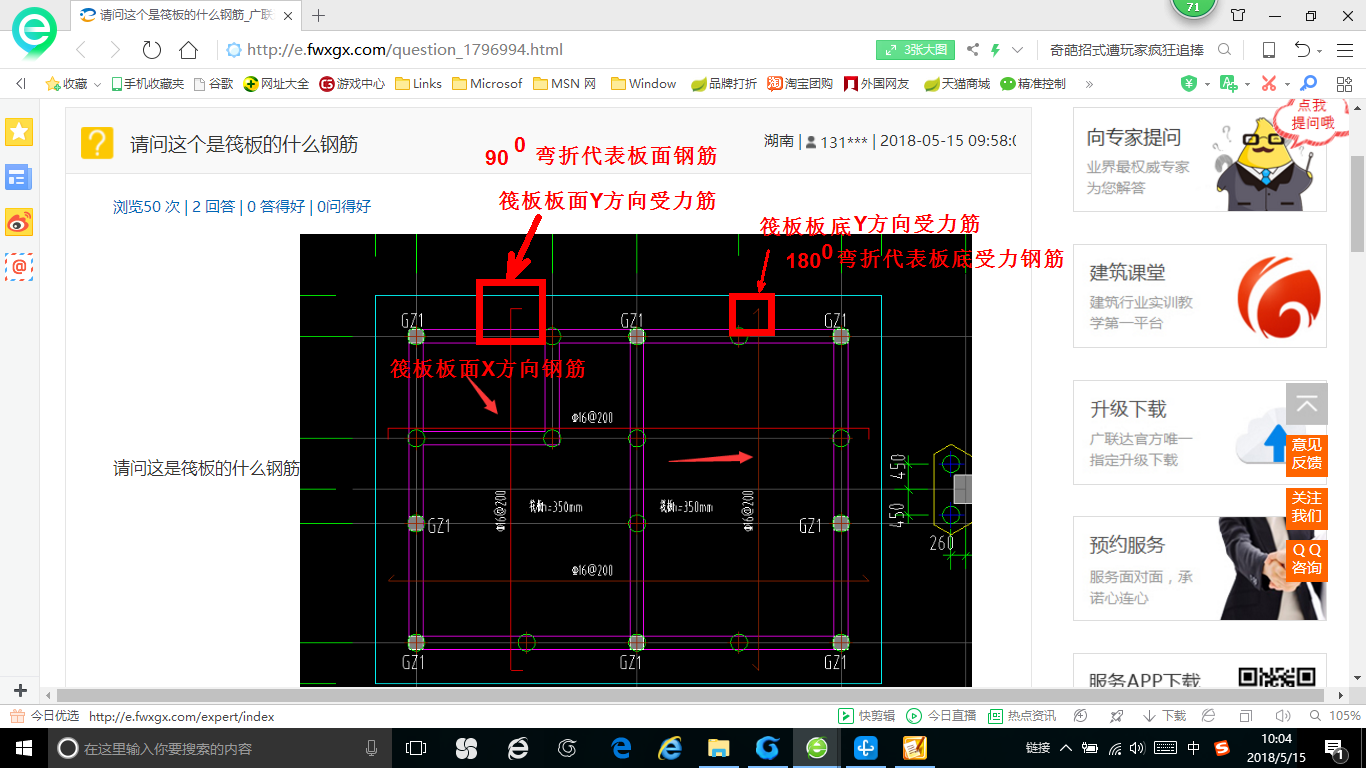The height and width of the screenshot is (768, 1366).
Task: Open dropdown next to undo arrow
Action: 1321,51
